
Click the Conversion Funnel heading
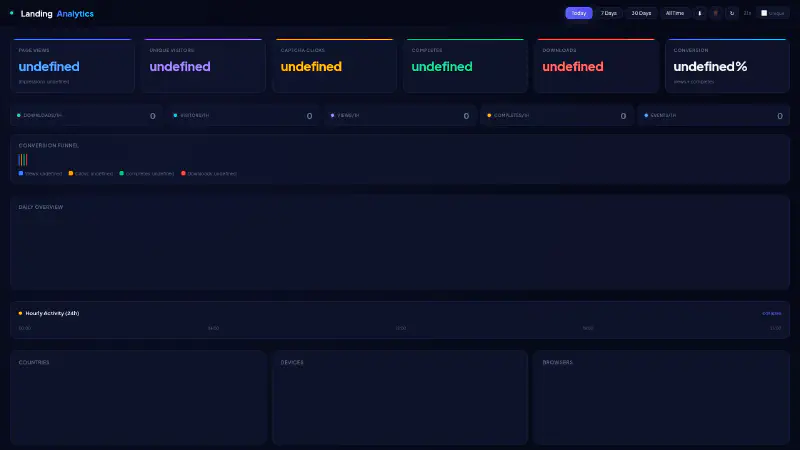(x=48, y=145)
